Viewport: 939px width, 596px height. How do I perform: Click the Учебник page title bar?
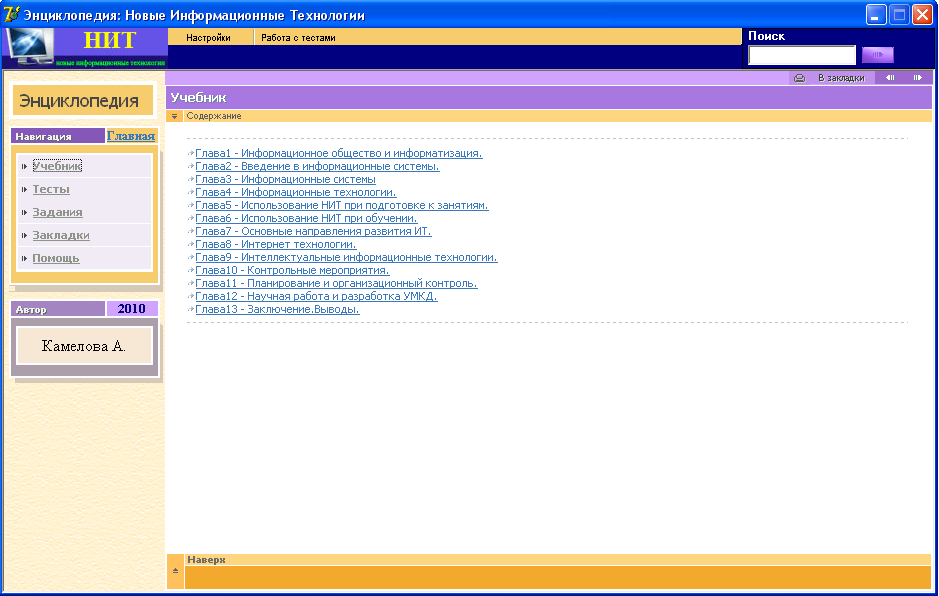(x=549, y=98)
